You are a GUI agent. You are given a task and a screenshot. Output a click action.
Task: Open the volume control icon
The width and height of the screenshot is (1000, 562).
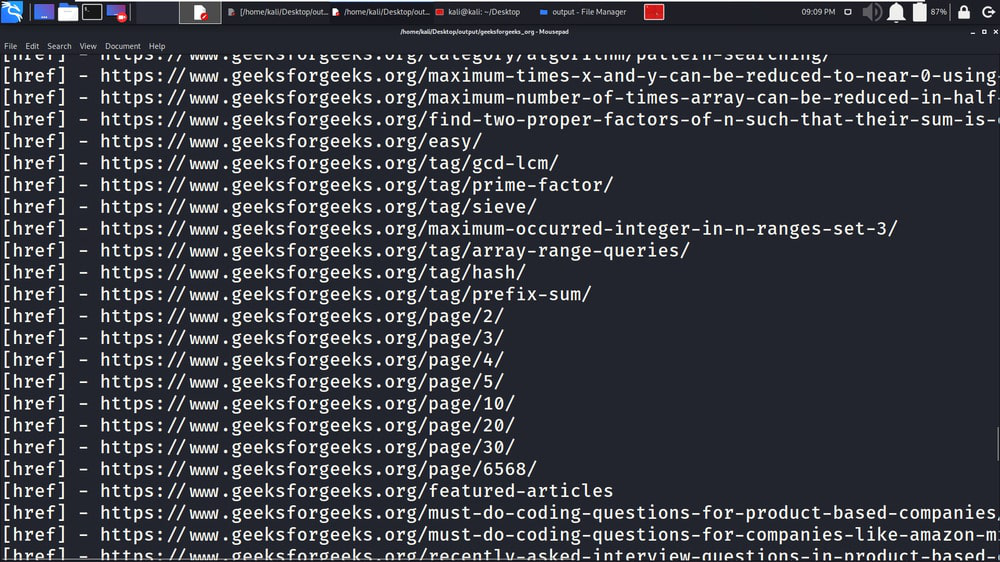pyautogui.click(x=872, y=12)
